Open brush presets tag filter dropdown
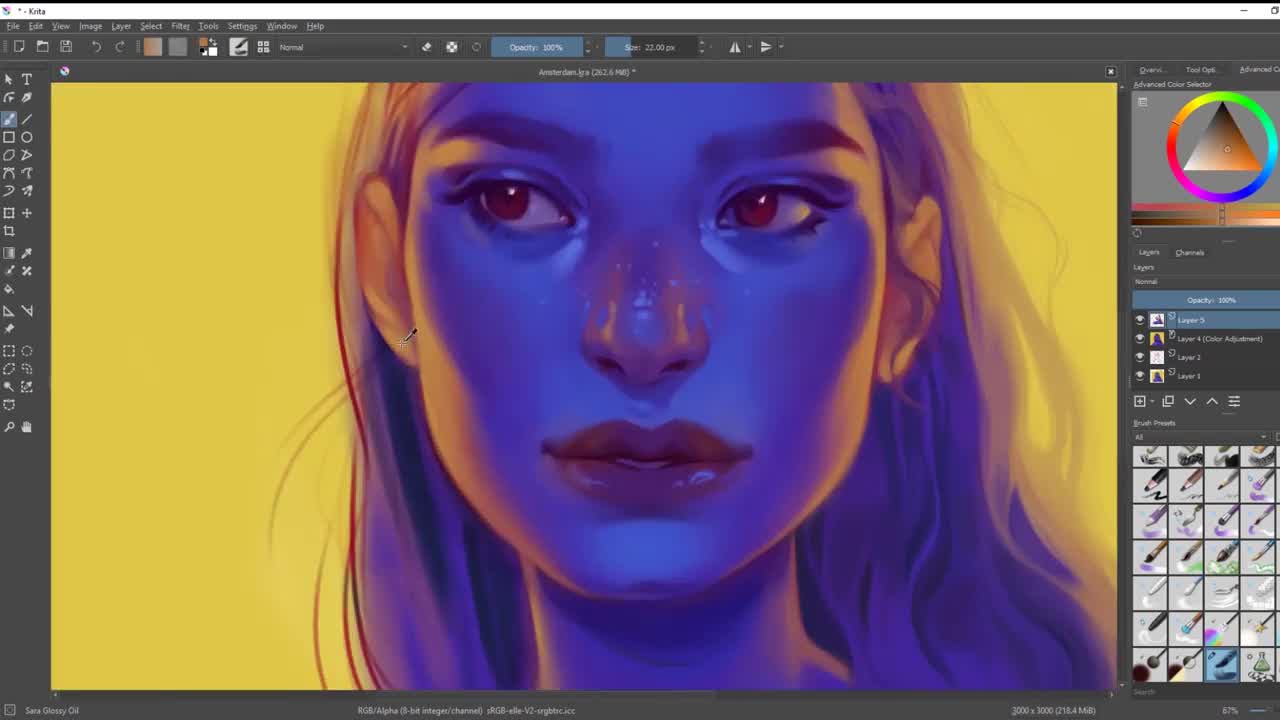This screenshot has width=1280, height=720. click(x=1200, y=437)
